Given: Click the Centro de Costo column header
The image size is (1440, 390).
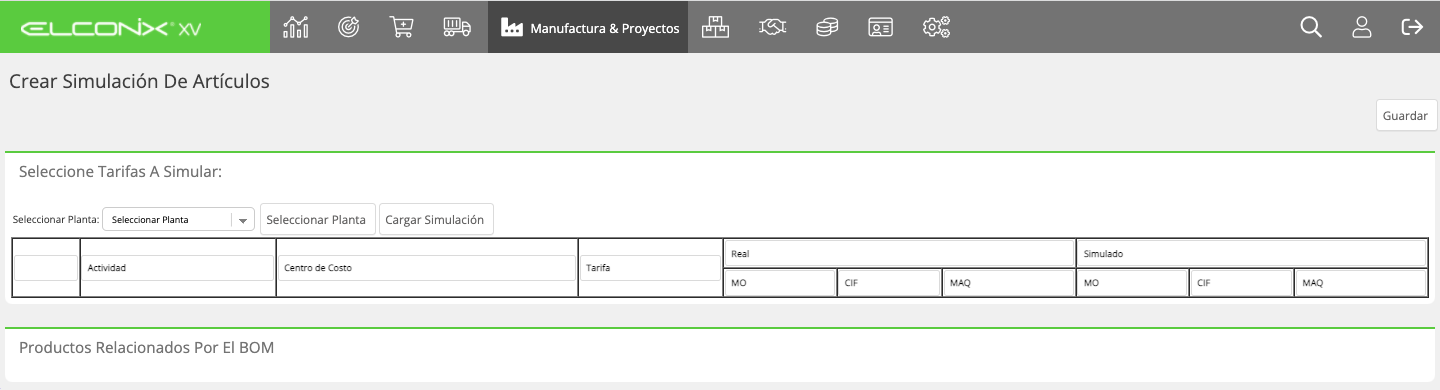Looking at the screenshot, I should [x=427, y=268].
